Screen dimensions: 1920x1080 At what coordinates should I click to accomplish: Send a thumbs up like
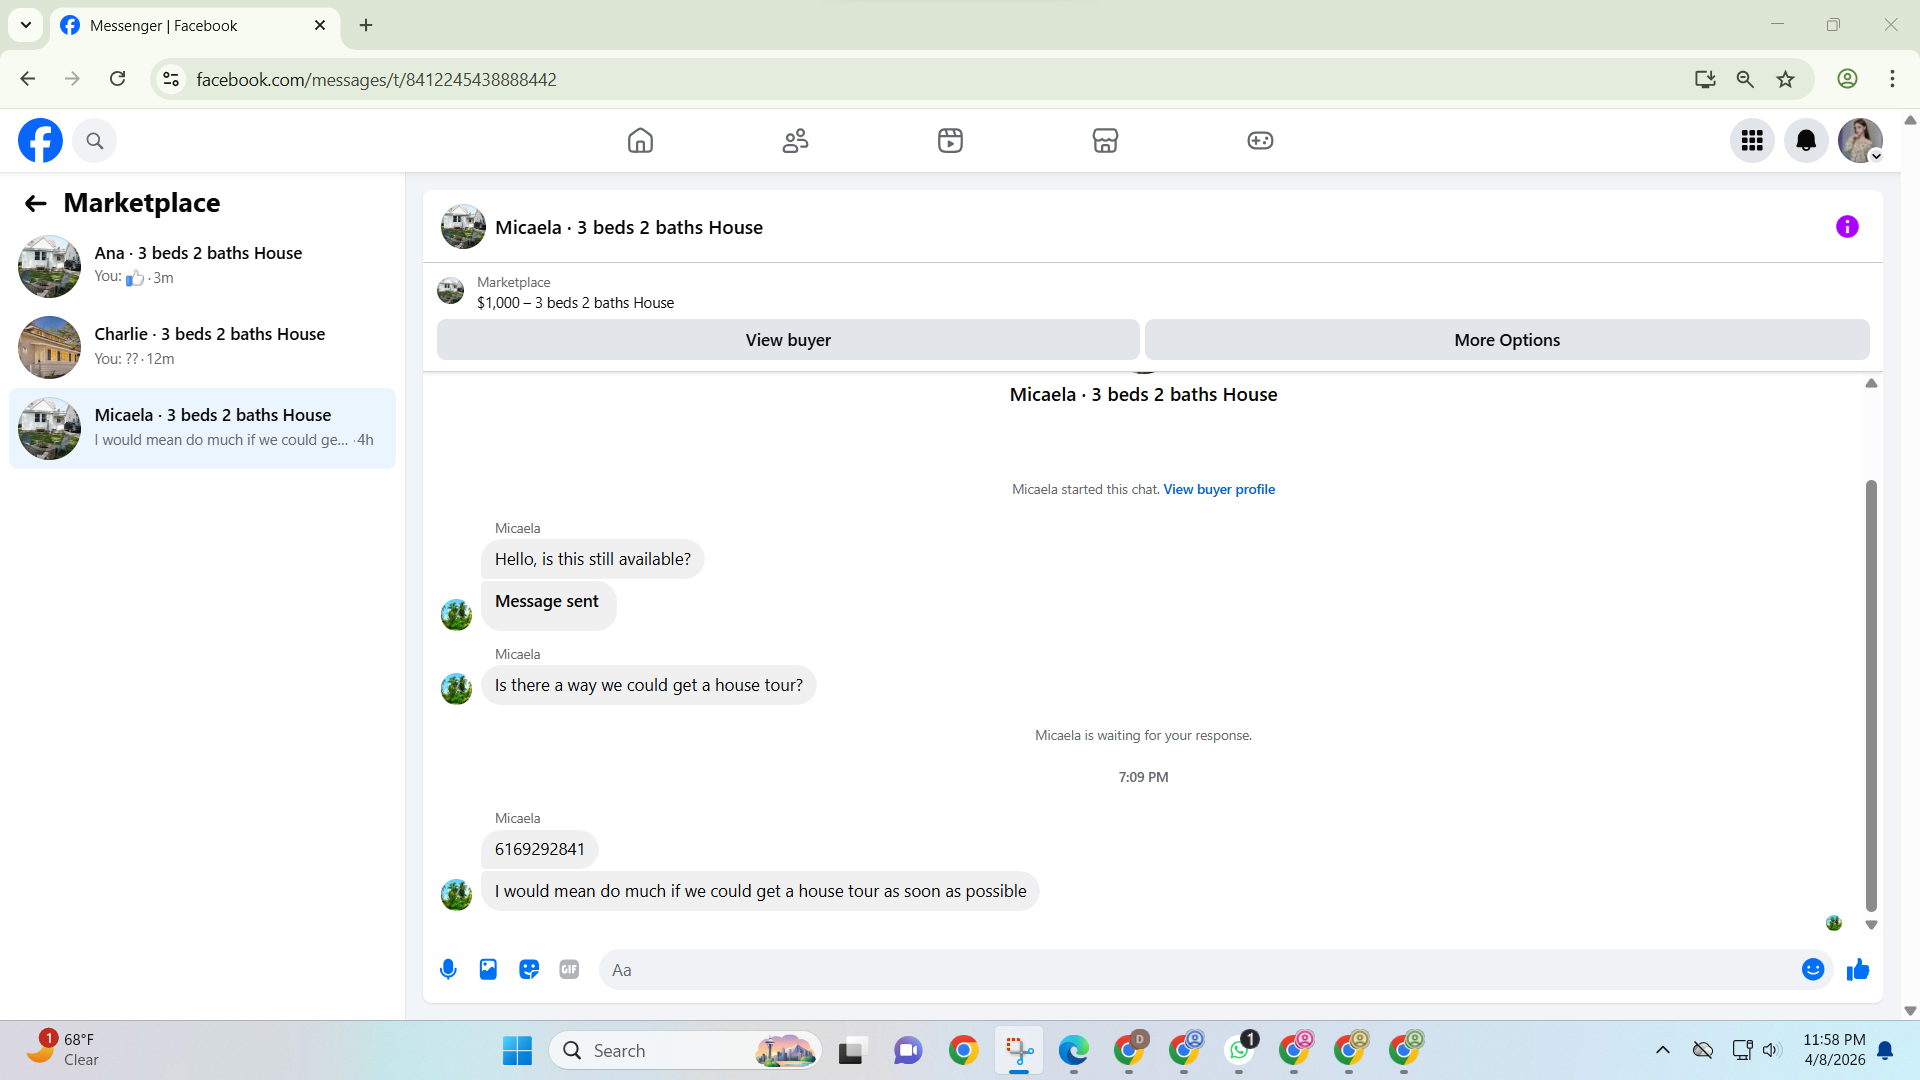(1858, 969)
